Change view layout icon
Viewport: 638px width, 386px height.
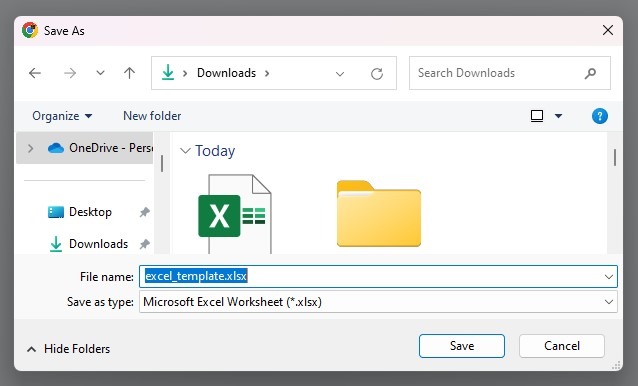[x=537, y=116]
